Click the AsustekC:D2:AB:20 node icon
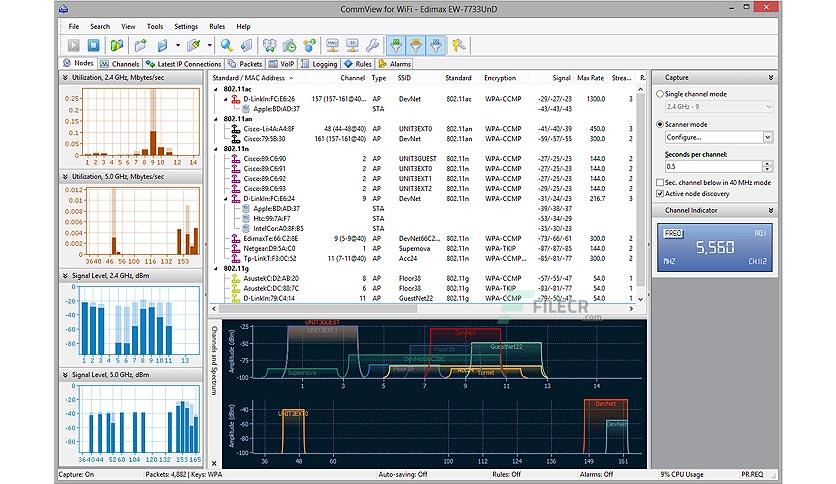836x484 pixels. click(x=236, y=278)
